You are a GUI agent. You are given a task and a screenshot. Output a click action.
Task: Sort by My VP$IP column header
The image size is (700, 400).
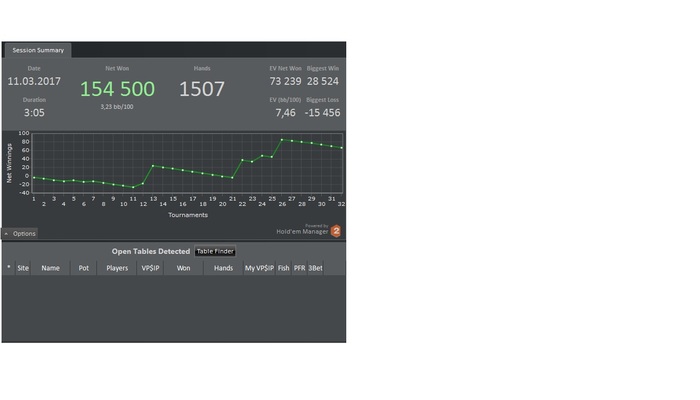pyautogui.click(x=259, y=268)
